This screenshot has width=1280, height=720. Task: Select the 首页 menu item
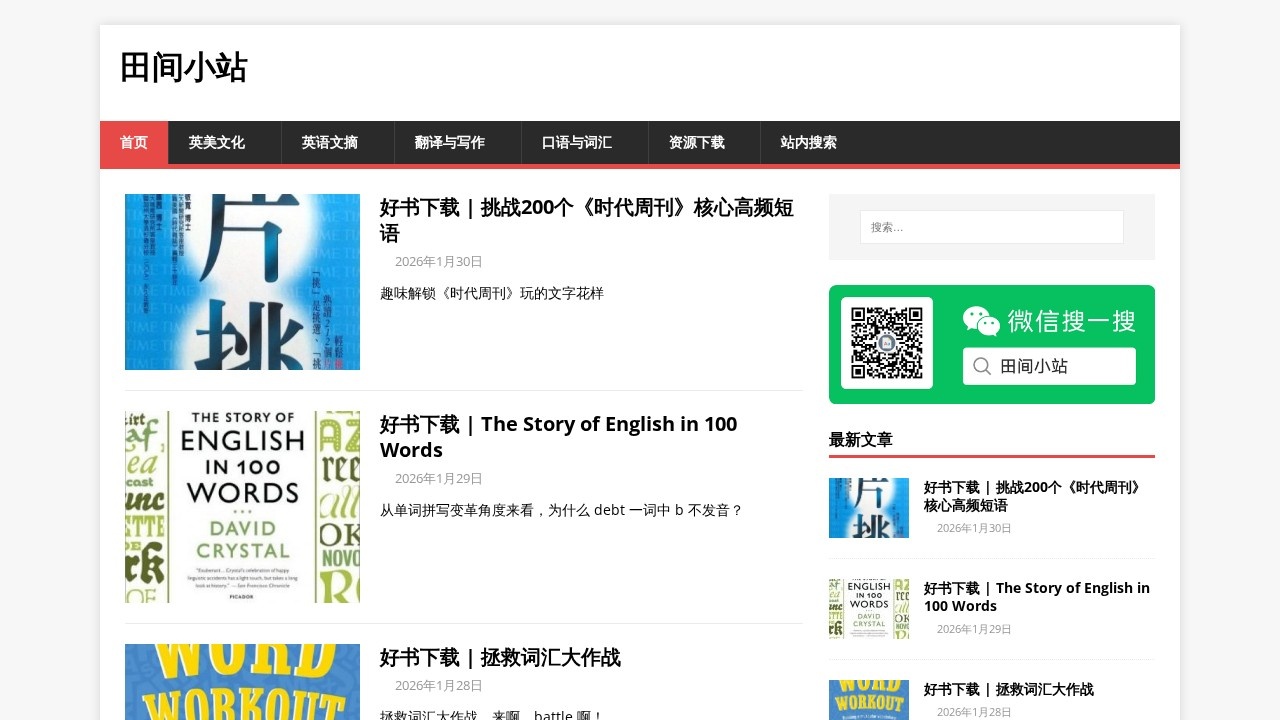tap(134, 143)
